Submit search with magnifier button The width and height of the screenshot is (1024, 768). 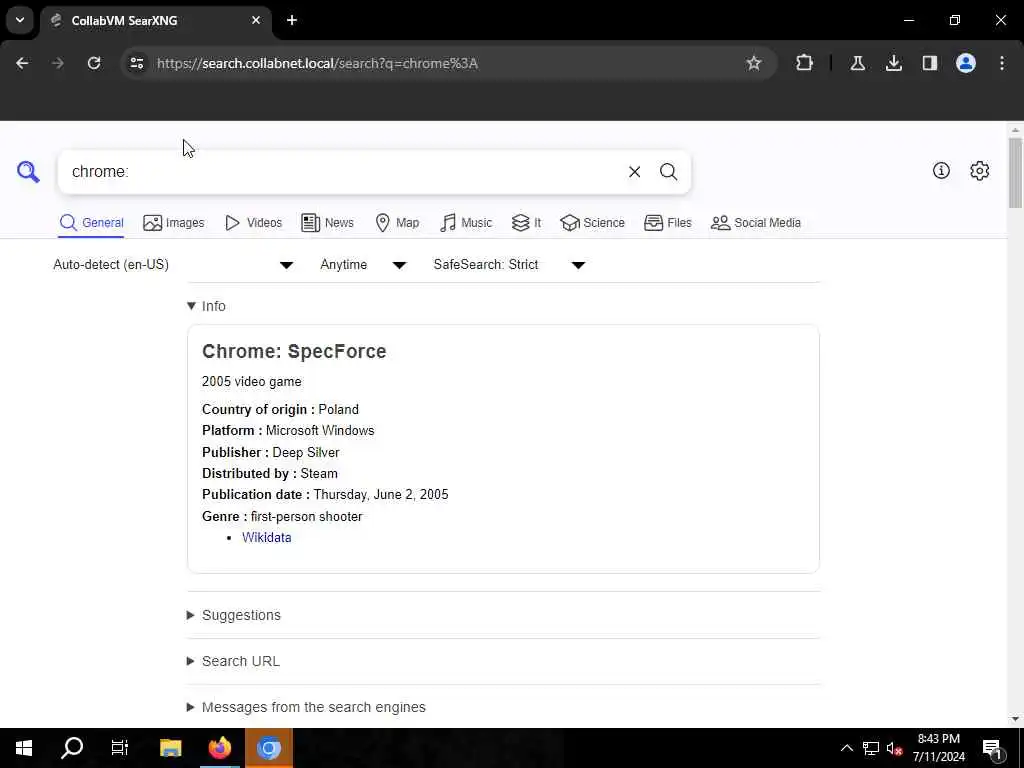click(x=668, y=172)
